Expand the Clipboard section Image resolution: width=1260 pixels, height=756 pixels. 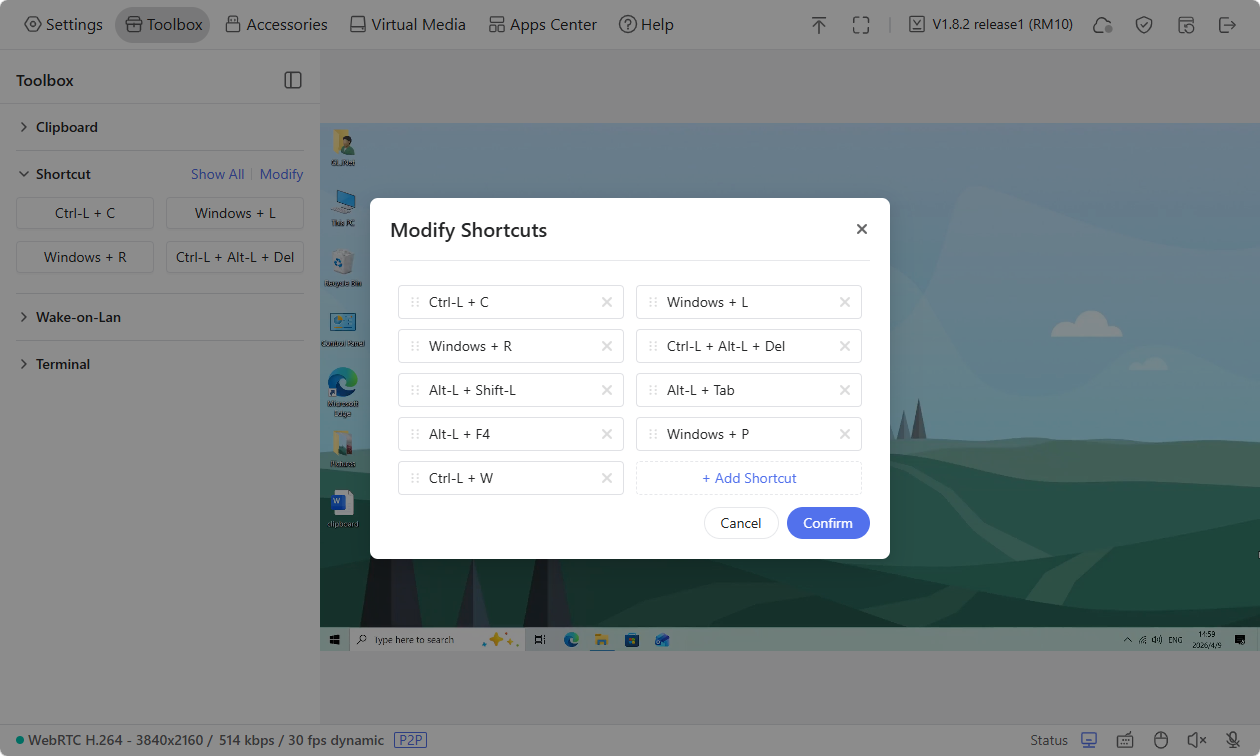click(67, 127)
